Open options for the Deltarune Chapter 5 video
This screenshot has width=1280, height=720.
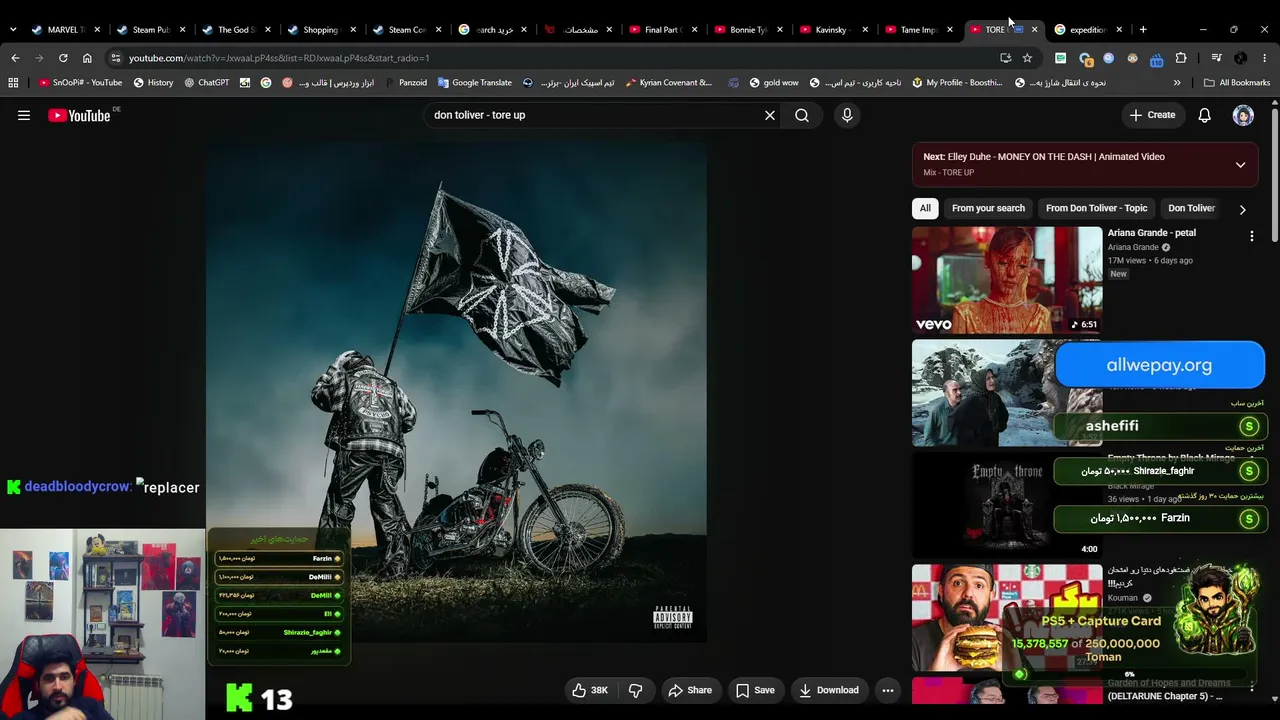tap(1251, 686)
